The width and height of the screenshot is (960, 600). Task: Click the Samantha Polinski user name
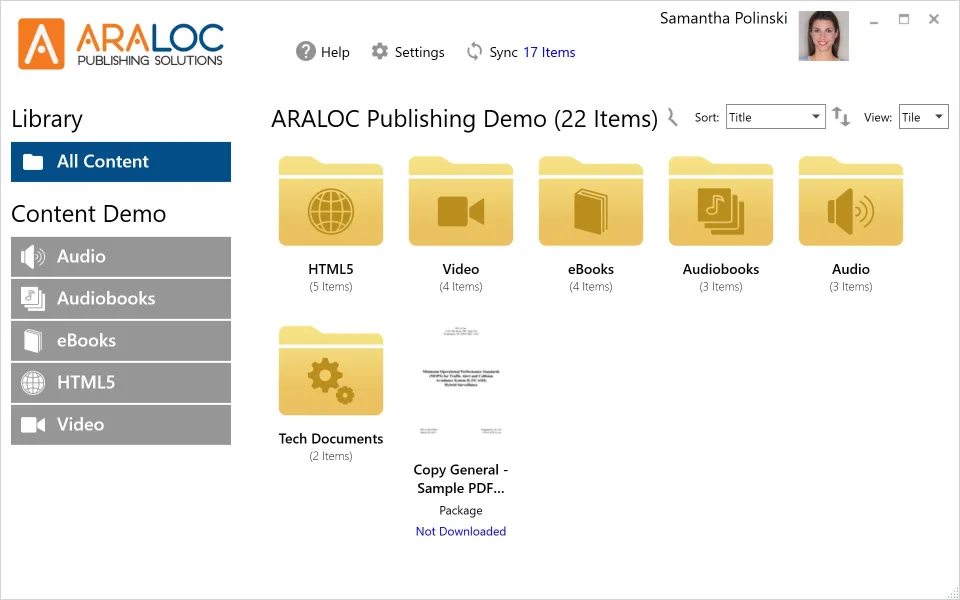click(x=723, y=19)
